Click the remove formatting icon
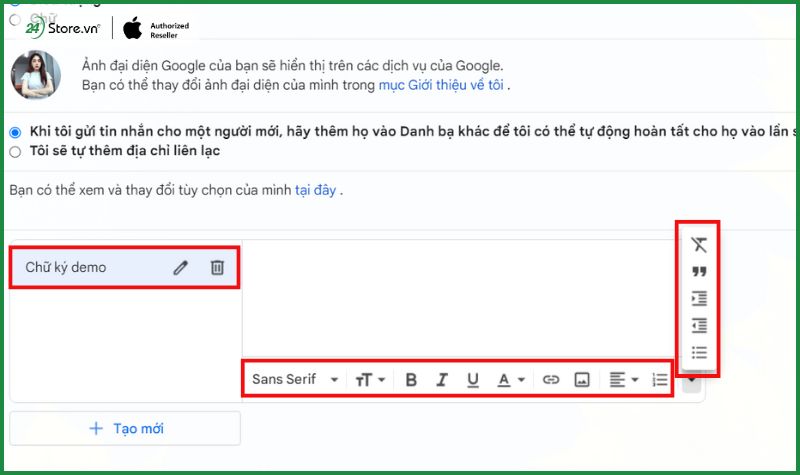Viewport: 800px width, 475px height. [x=699, y=244]
